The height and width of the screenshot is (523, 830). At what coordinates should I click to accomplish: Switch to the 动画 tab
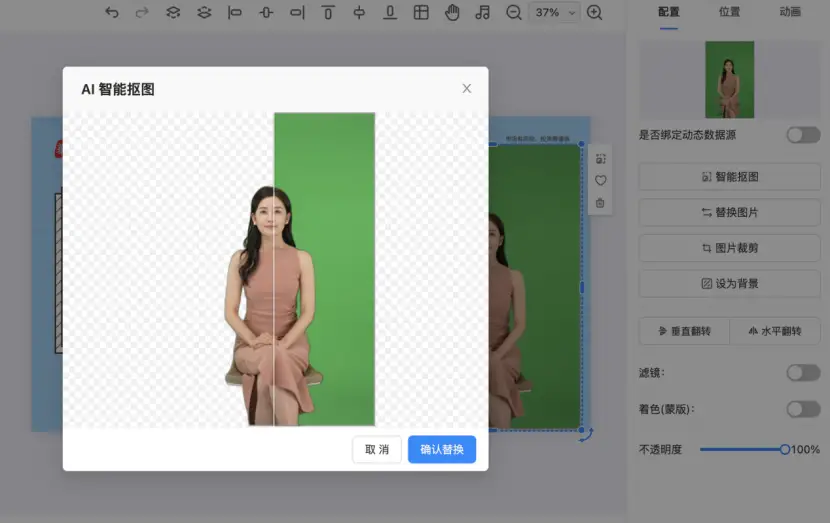point(790,12)
